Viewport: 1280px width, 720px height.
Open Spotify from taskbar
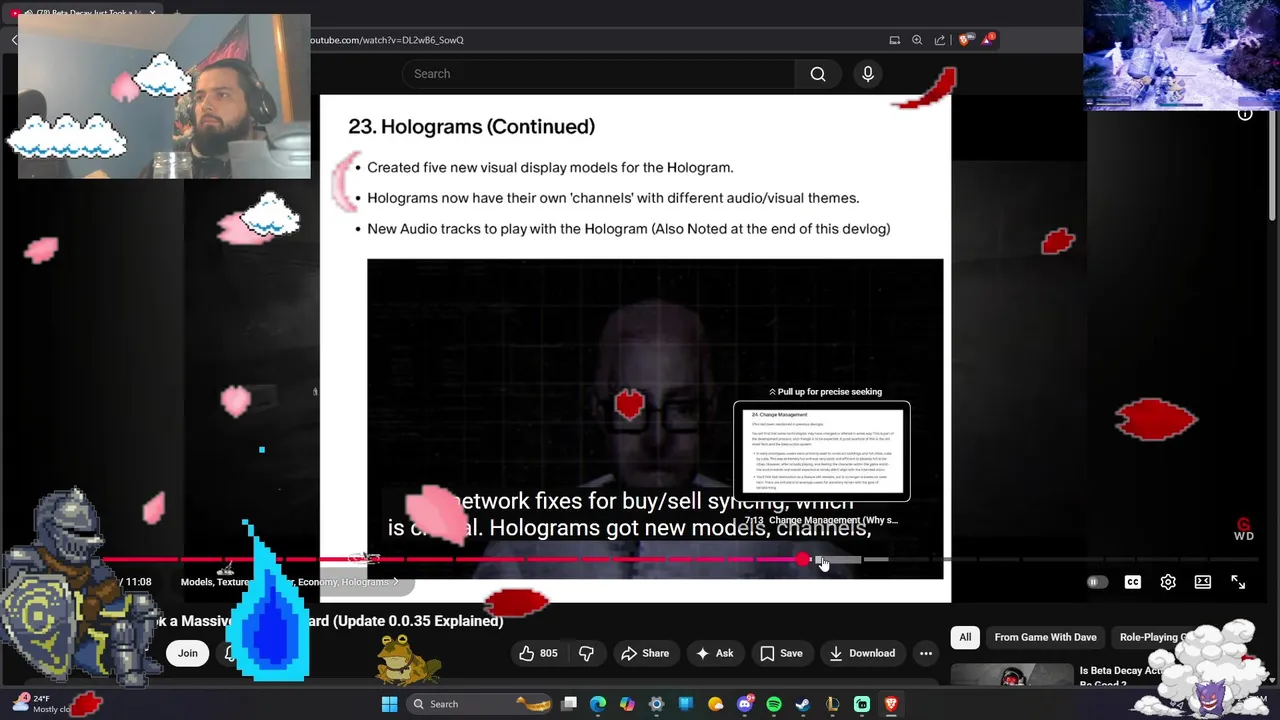774,704
